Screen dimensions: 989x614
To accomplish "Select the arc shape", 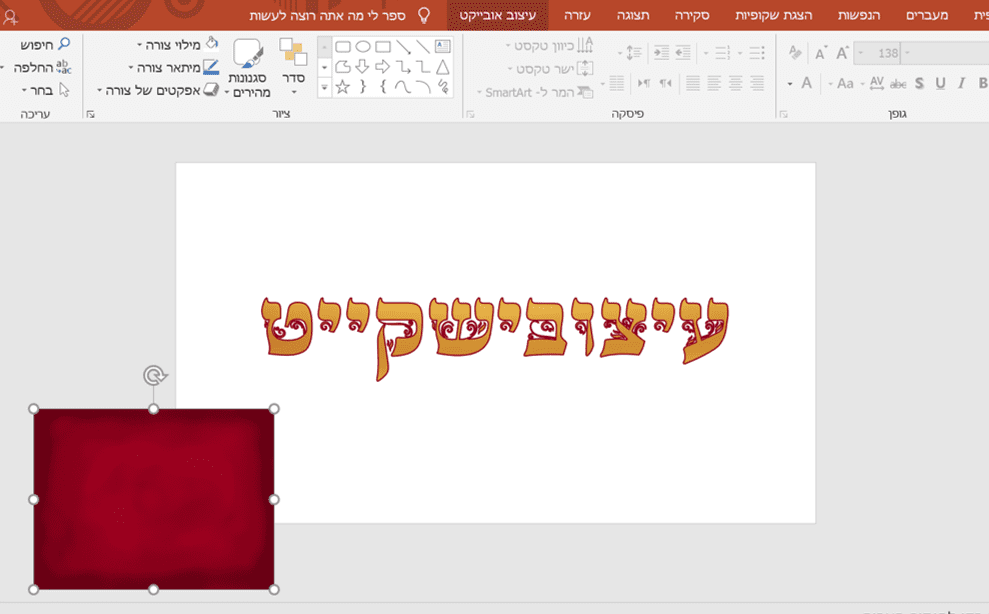I will pos(423,86).
